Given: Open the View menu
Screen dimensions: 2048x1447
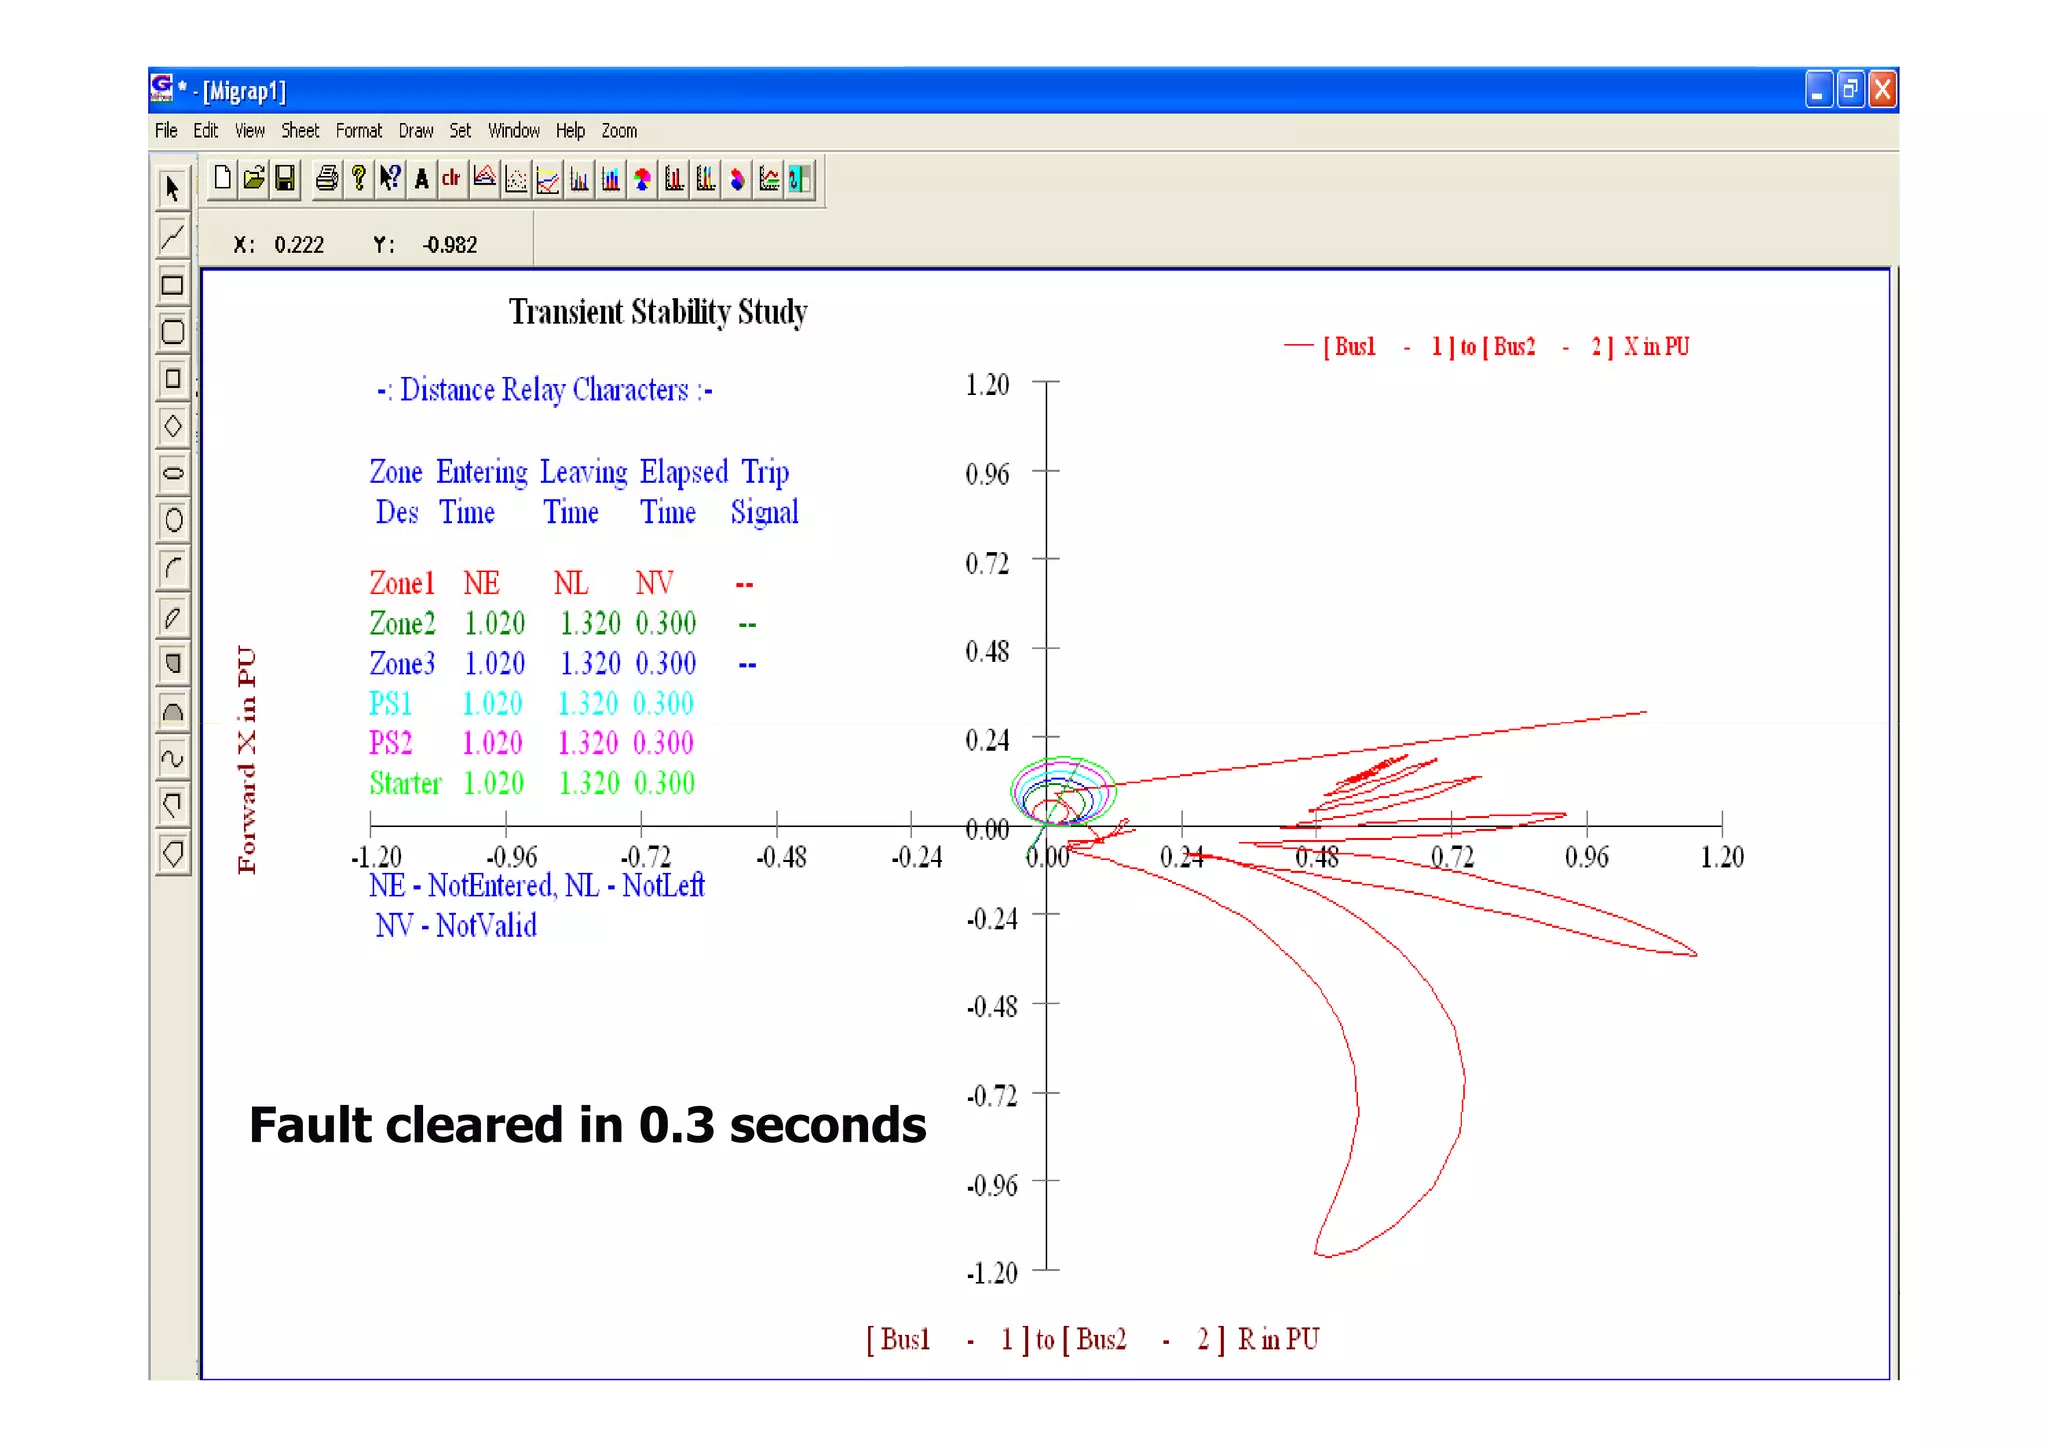Looking at the screenshot, I should 250,131.
